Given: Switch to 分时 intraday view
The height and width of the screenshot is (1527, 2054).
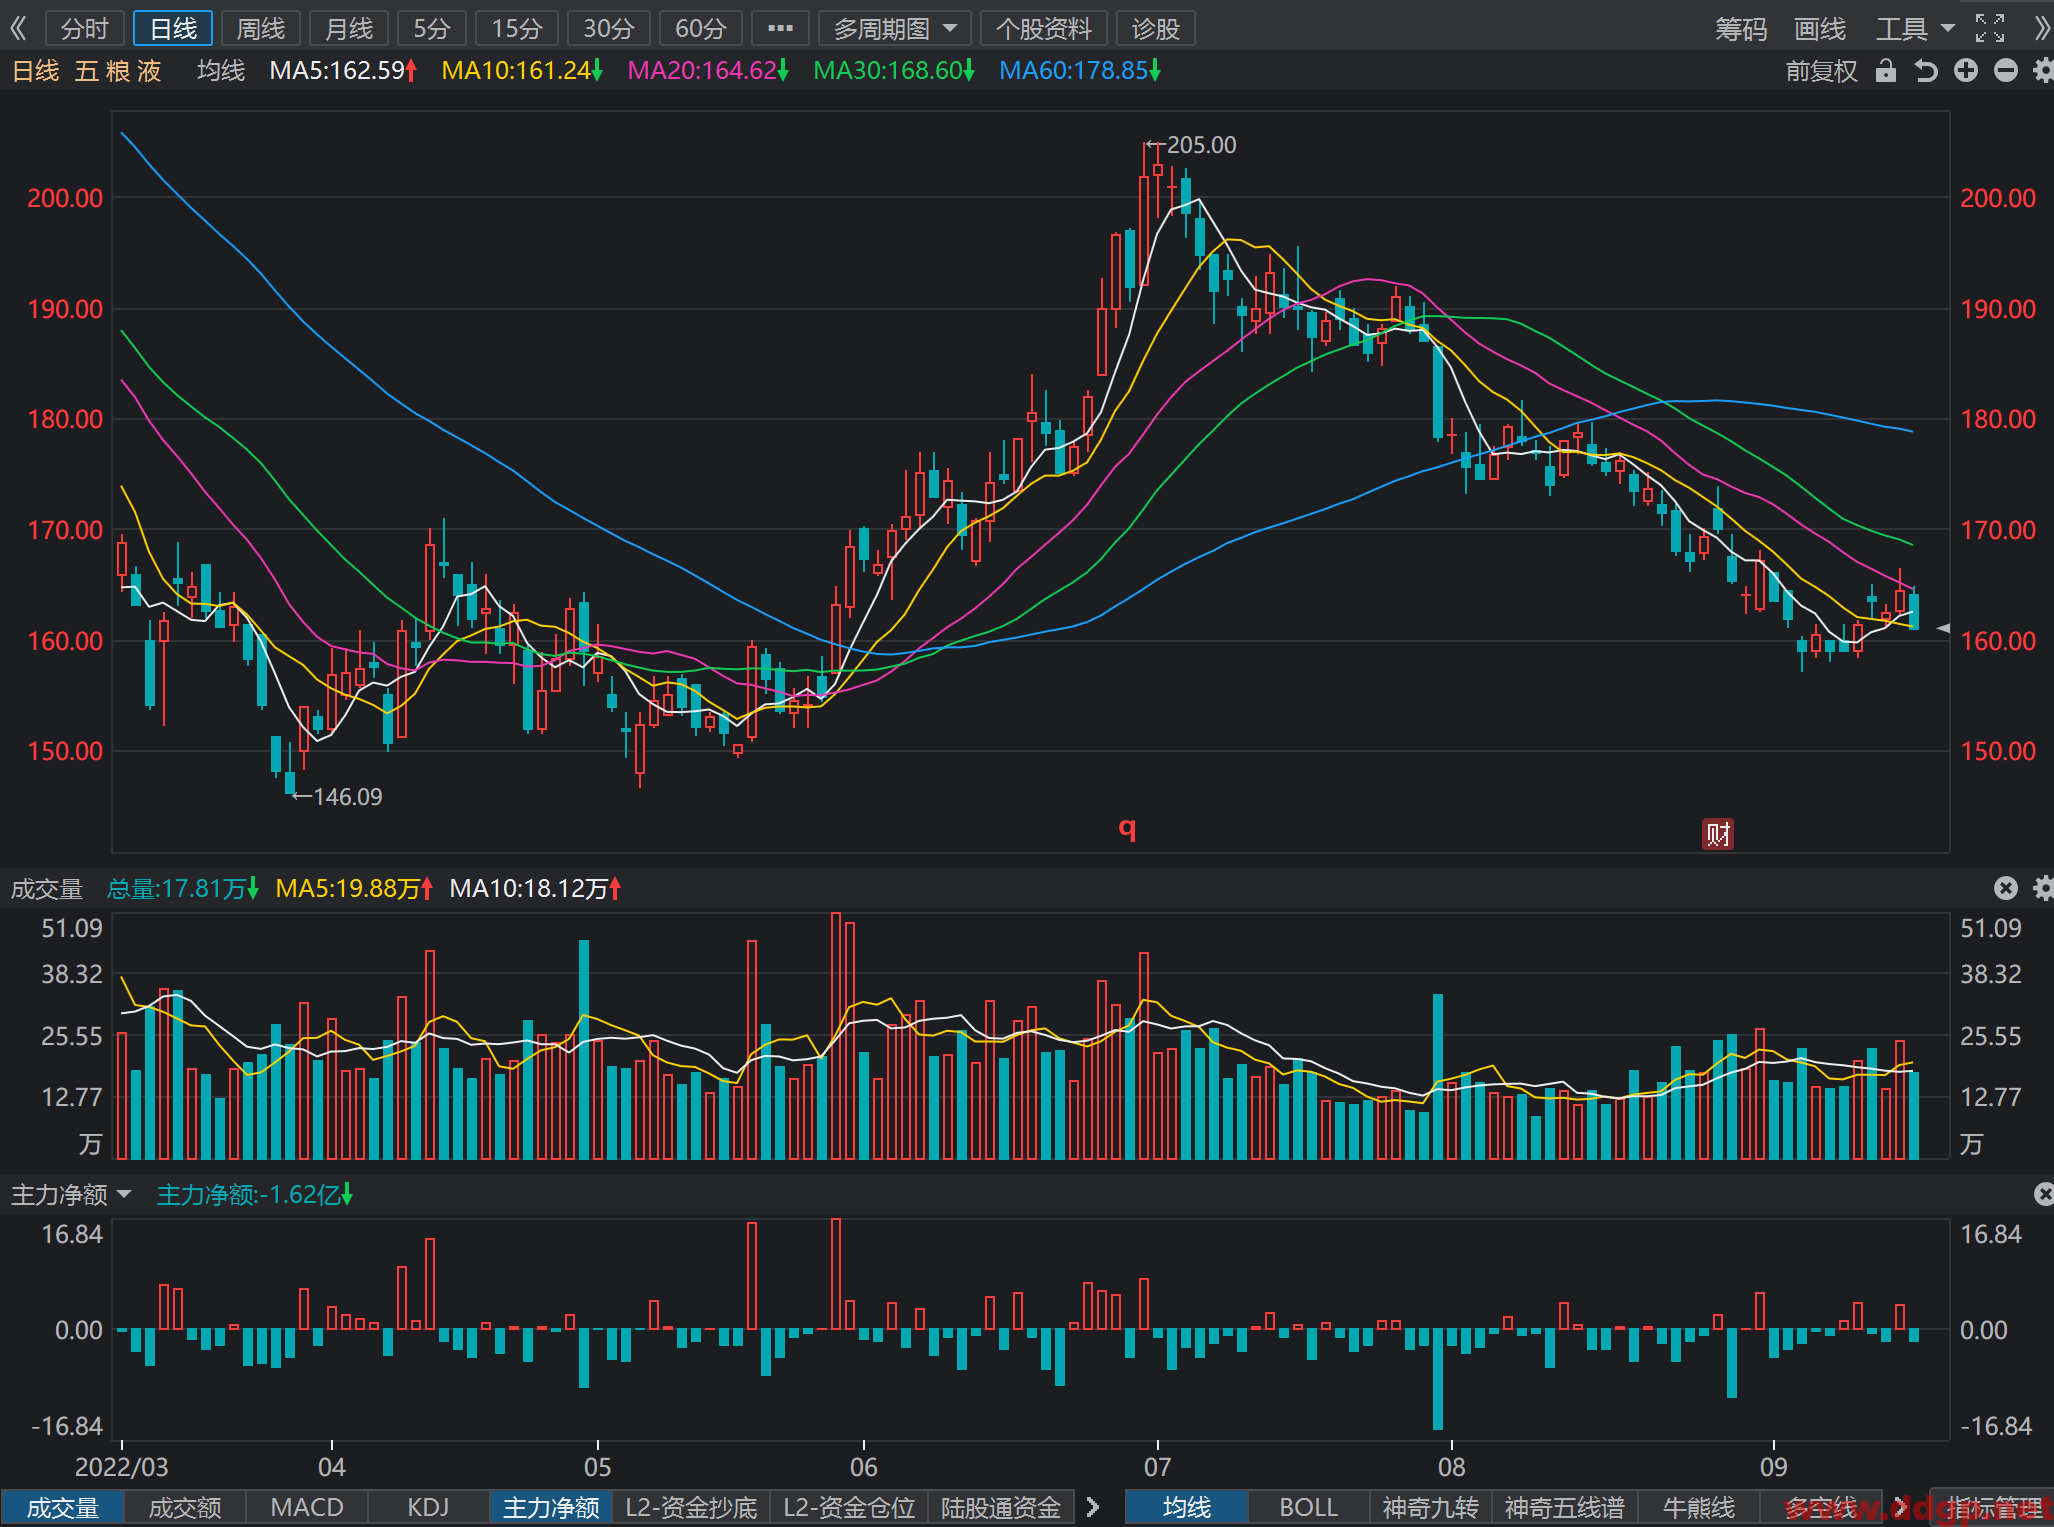Looking at the screenshot, I should (x=84, y=28).
